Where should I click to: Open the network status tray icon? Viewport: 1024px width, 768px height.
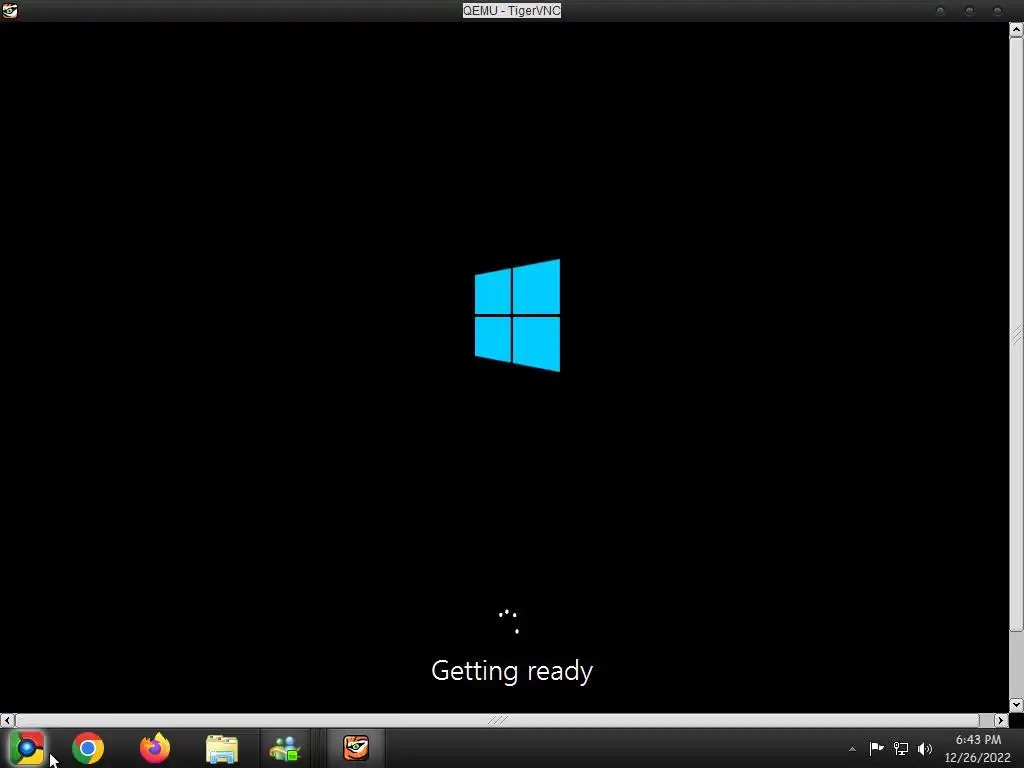[901, 748]
